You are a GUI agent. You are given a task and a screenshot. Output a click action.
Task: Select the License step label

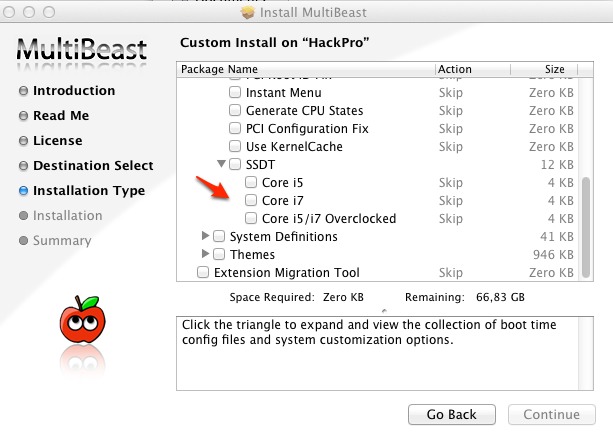tap(58, 141)
